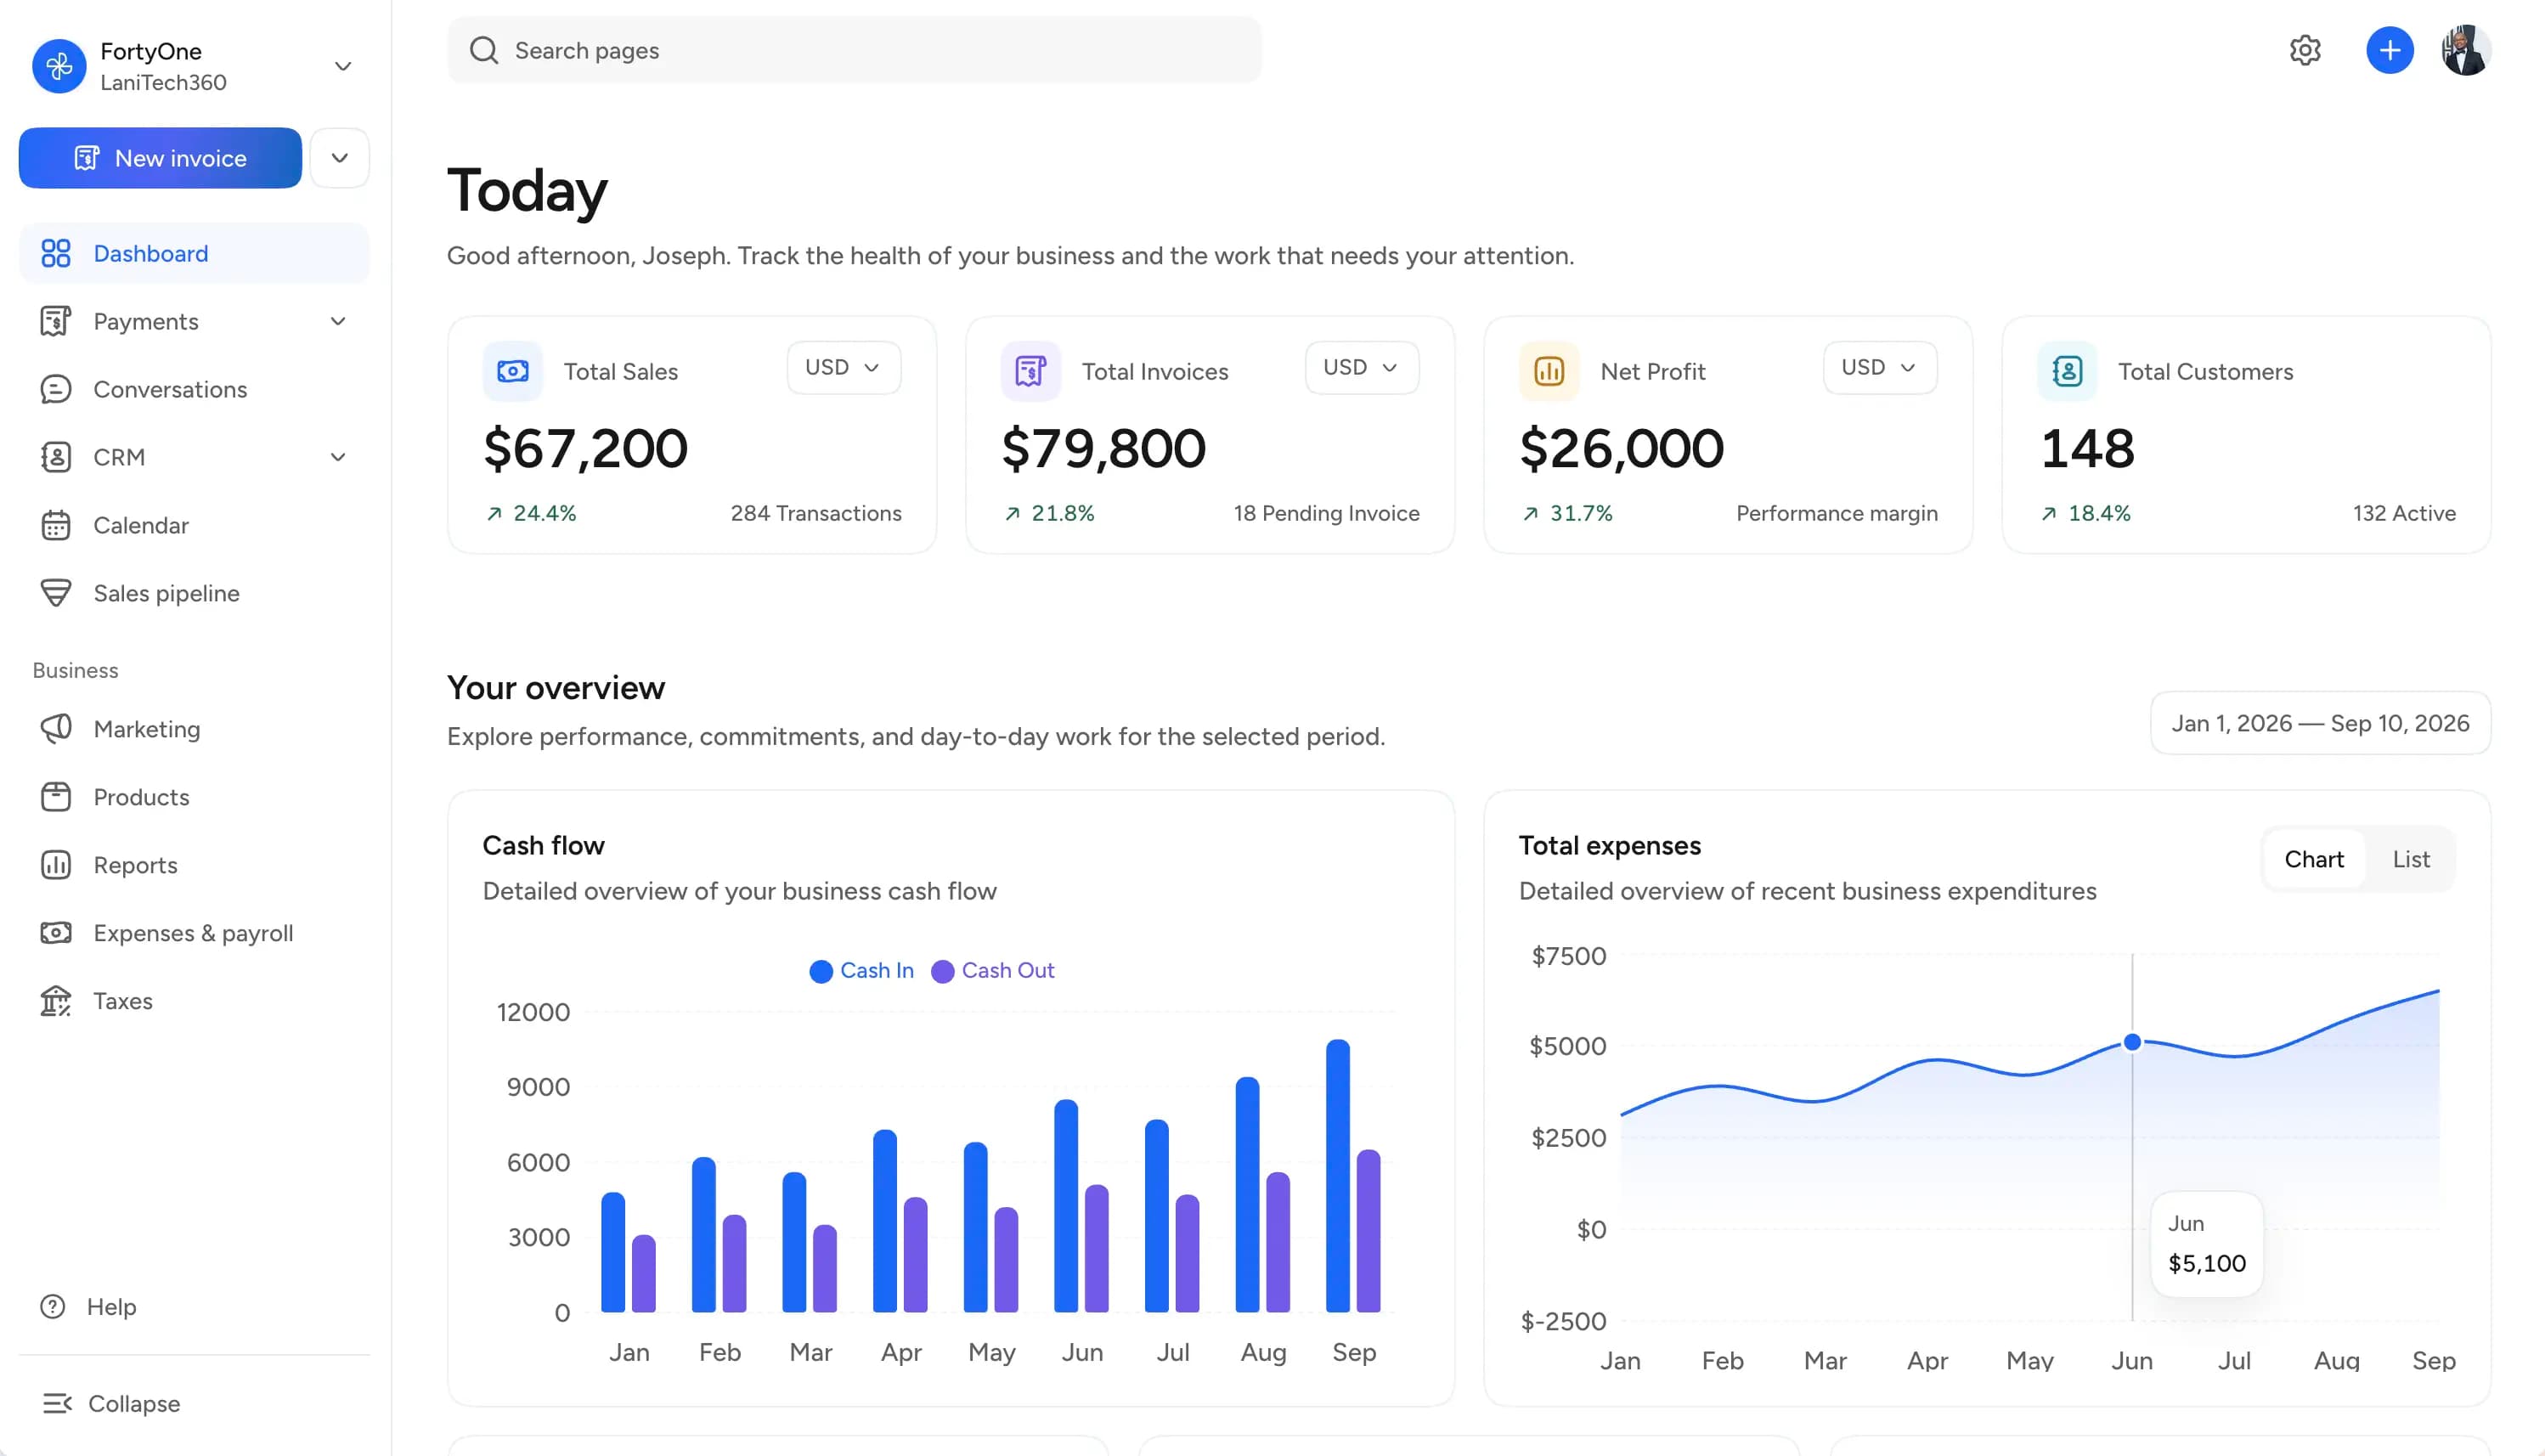Click the Jun data point on expenses chart

point(2132,1042)
